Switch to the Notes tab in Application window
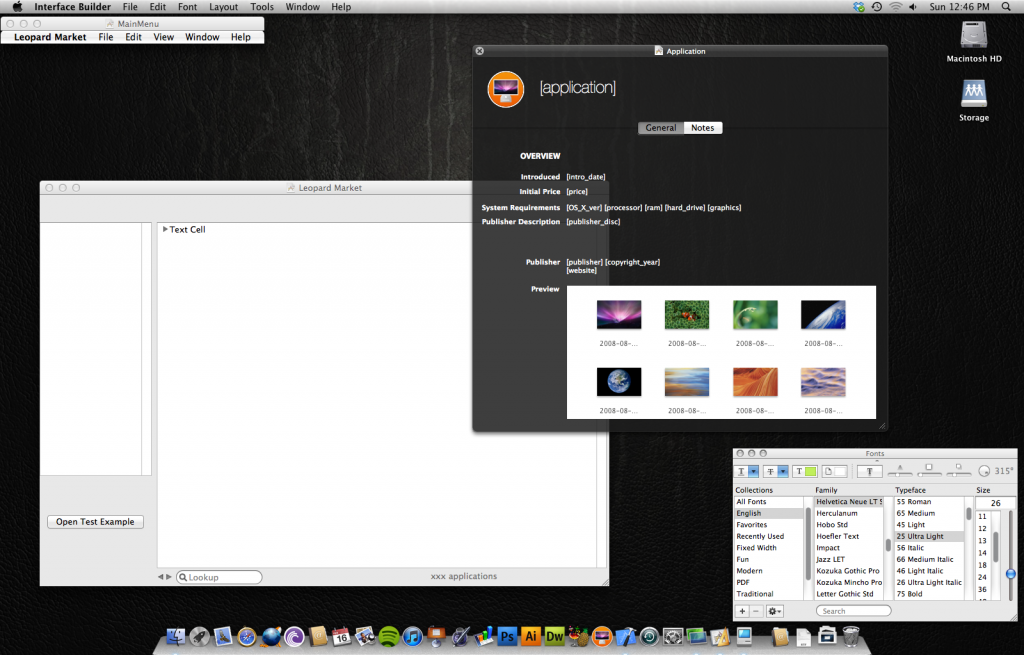 pyautogui.click(x=703, y=128)
